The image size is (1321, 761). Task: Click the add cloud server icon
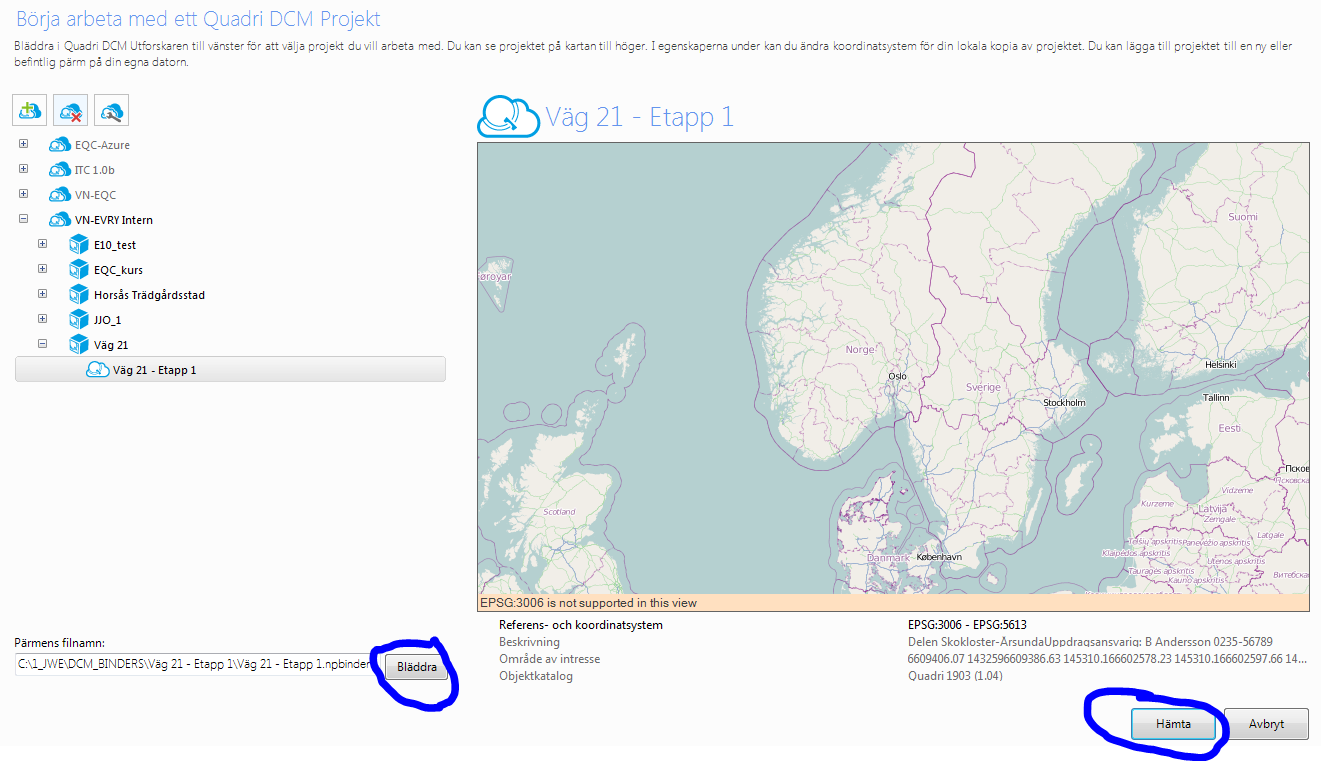click(x=30, y=110)
